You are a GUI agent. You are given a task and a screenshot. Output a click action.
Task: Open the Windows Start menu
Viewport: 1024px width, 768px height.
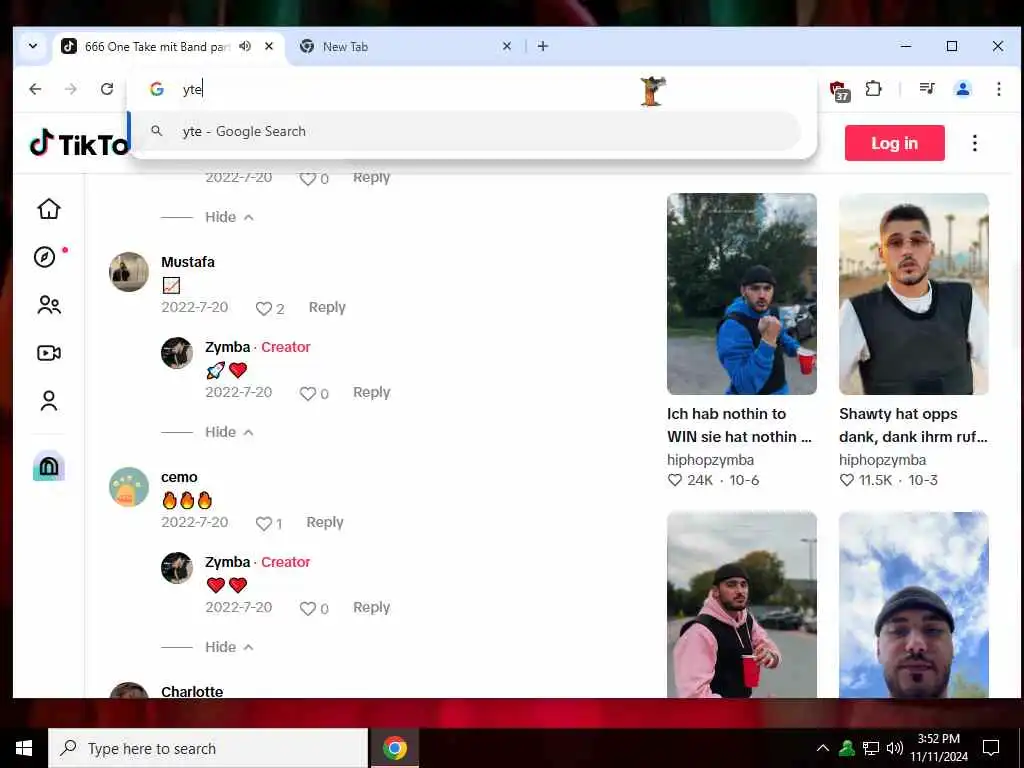coord(24,748)
